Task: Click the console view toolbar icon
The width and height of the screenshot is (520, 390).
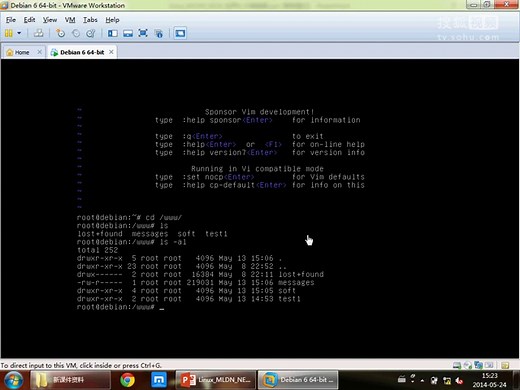Action: coord(180,33)
